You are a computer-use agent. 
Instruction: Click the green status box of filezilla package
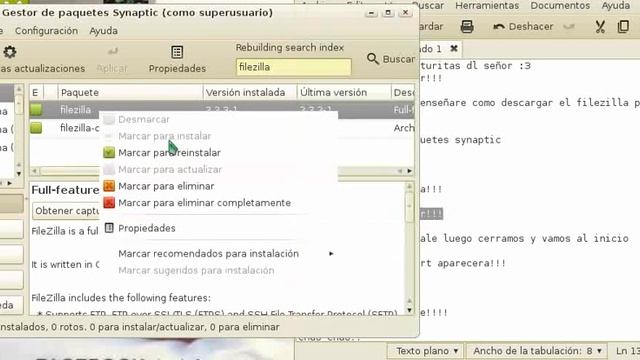click(36, 109)
